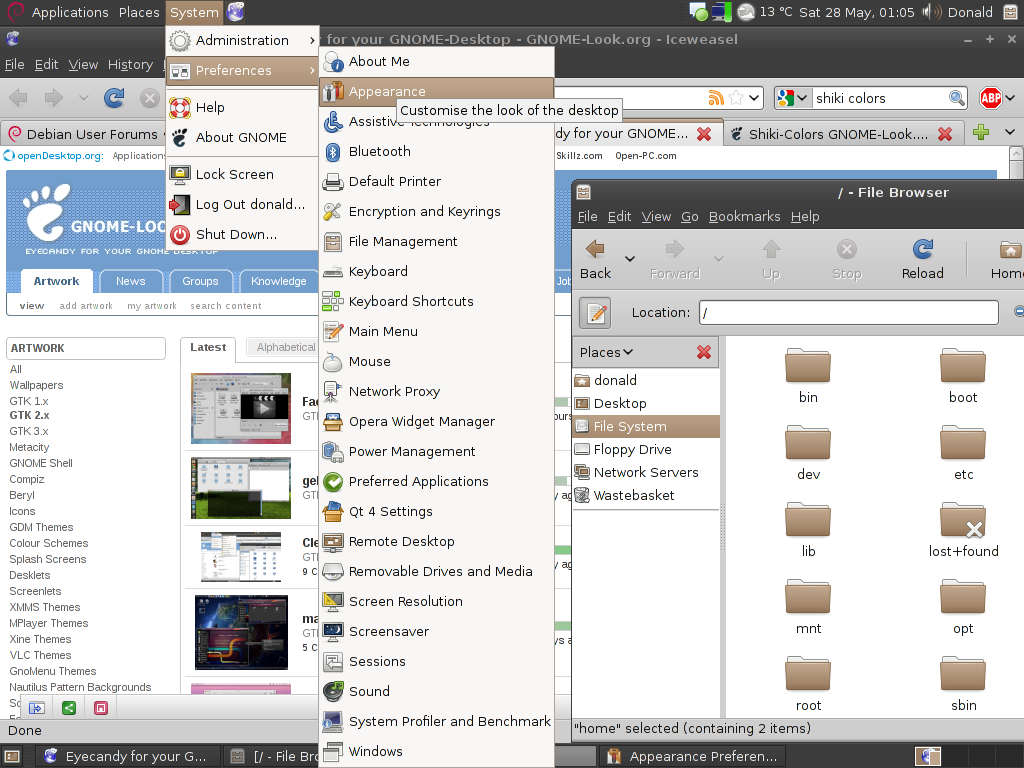This screenshot has width=1024, height=768.
Task: Close the Places sidebar panel
Action: 703,353
